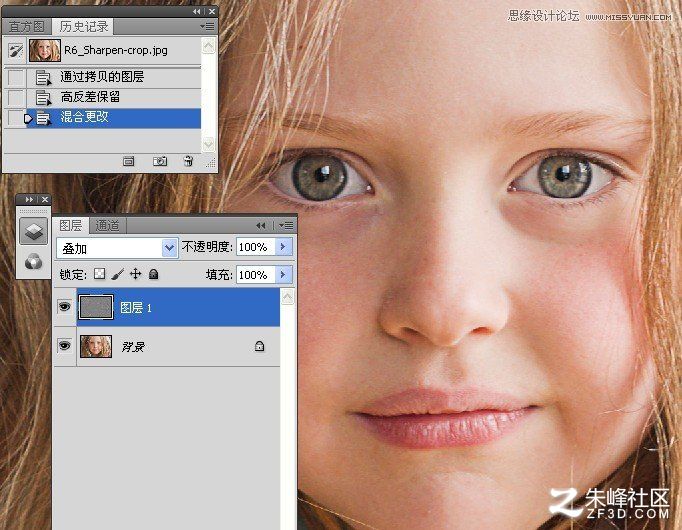Close the collapsed icon dock
This screenshot has height=530, width=682.
pos(44,199)
